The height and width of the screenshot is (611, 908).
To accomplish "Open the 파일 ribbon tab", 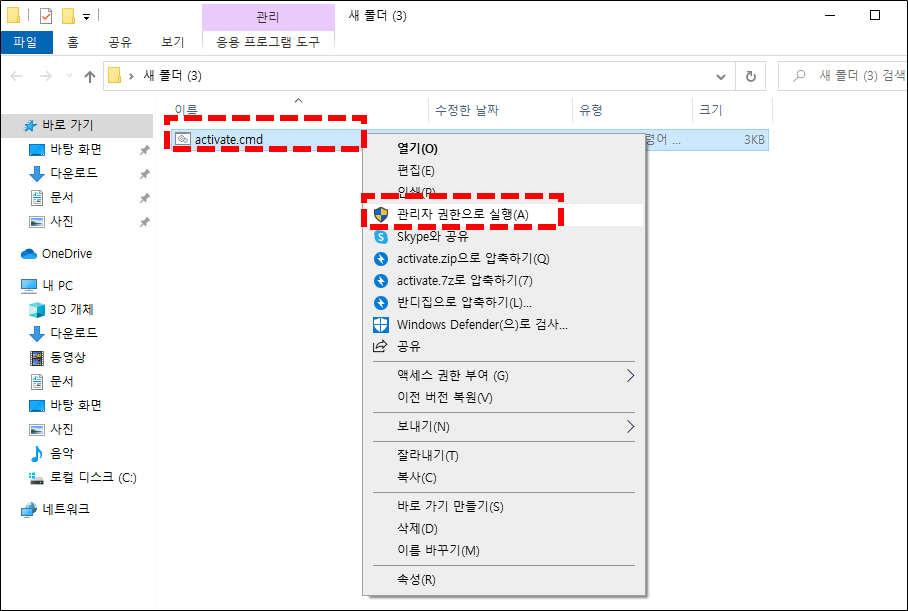I will tap(26, 42).
